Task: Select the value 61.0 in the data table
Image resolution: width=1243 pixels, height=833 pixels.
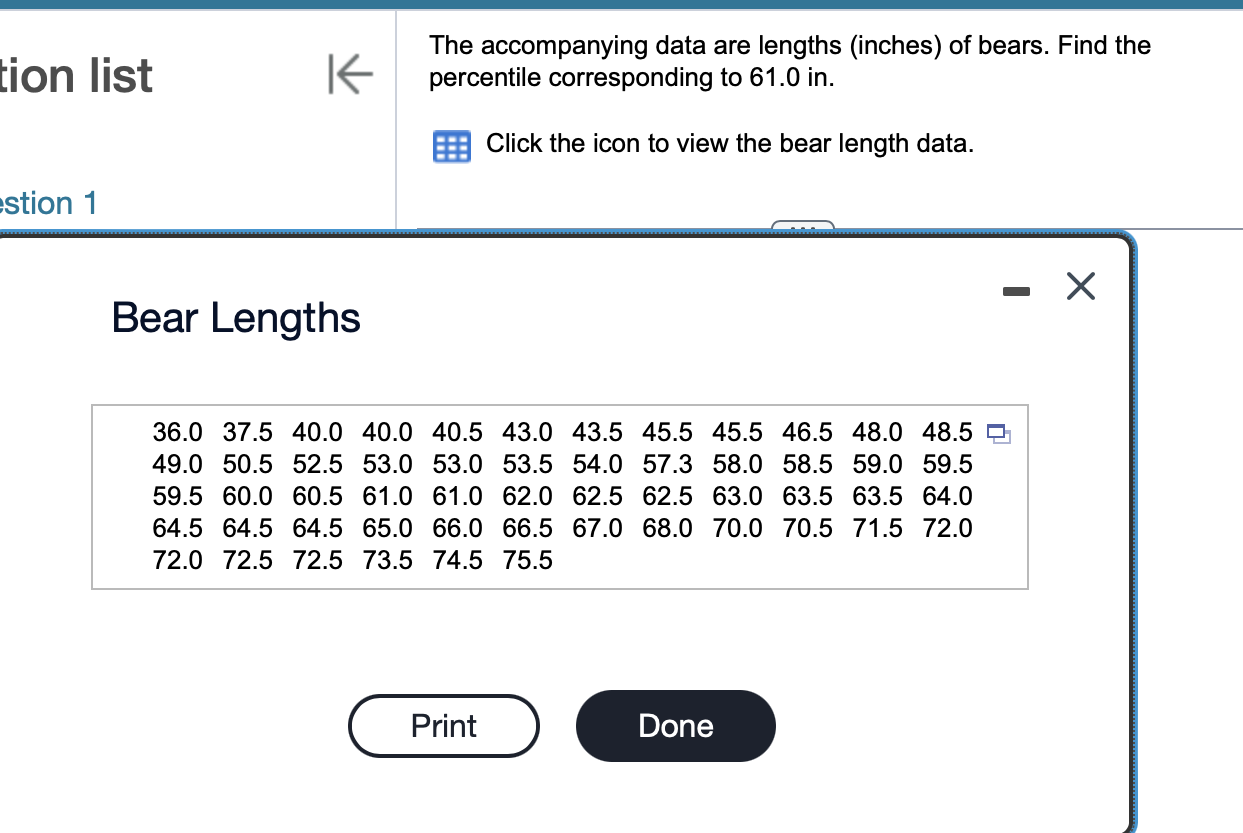Action: coord(387,496)
